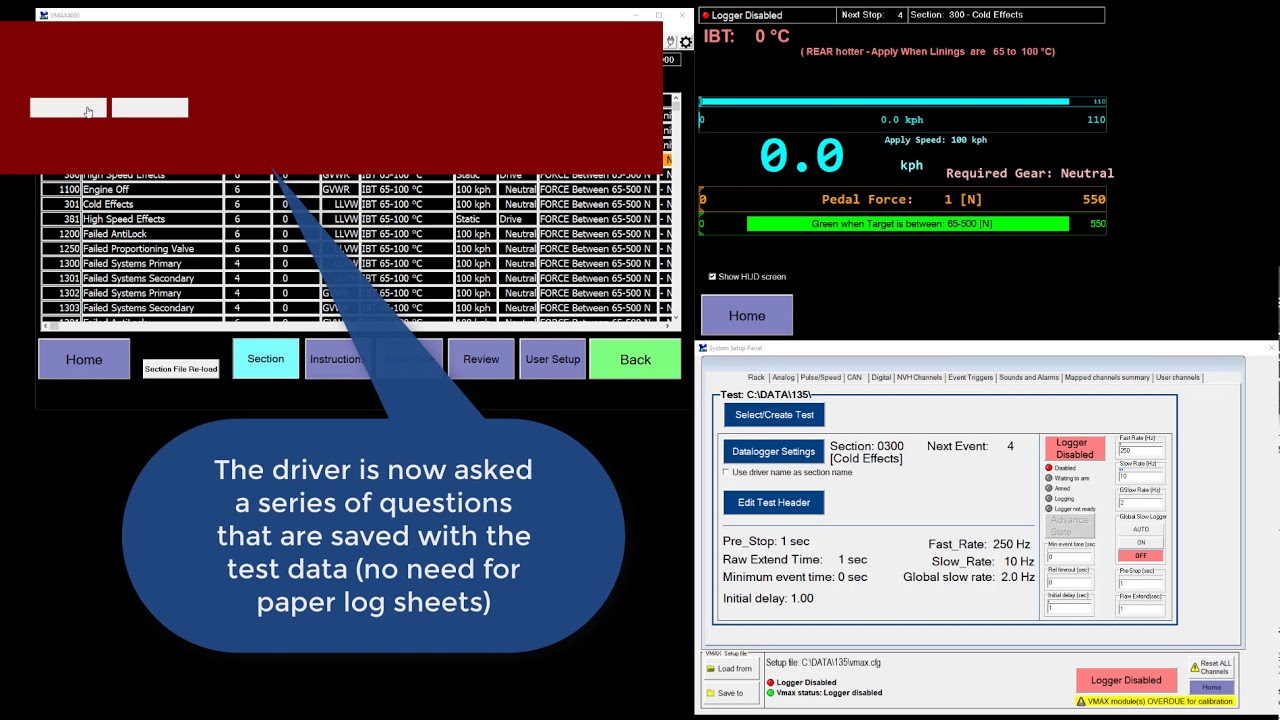The image size is (1280, 720).
Task: Click the red Disabled state indicator
Action: (x=1049, y=468)
